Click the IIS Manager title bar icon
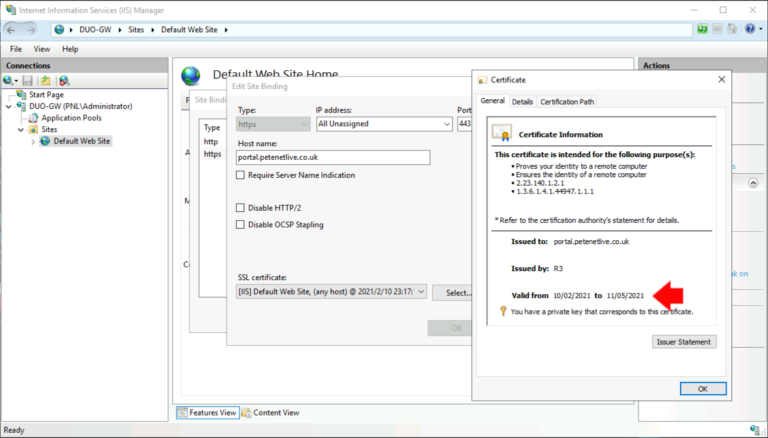This screenshot has width=768, height=438. [x=10, y=9]
